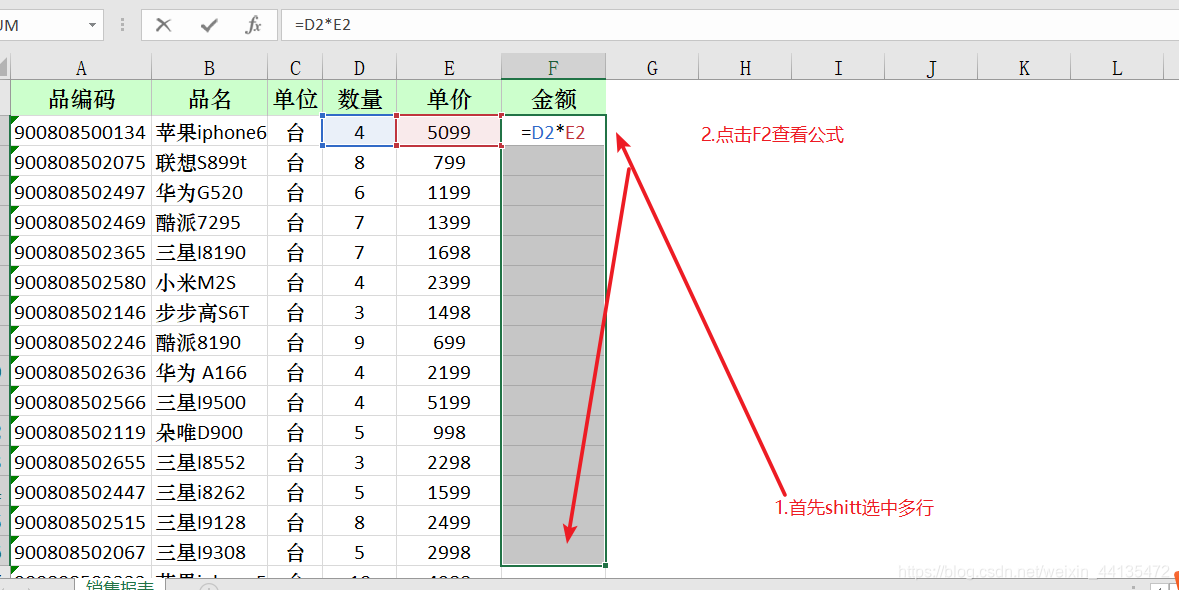Click column header D
This screenshot has height=590, width=1179.
[x=358, y=66]
